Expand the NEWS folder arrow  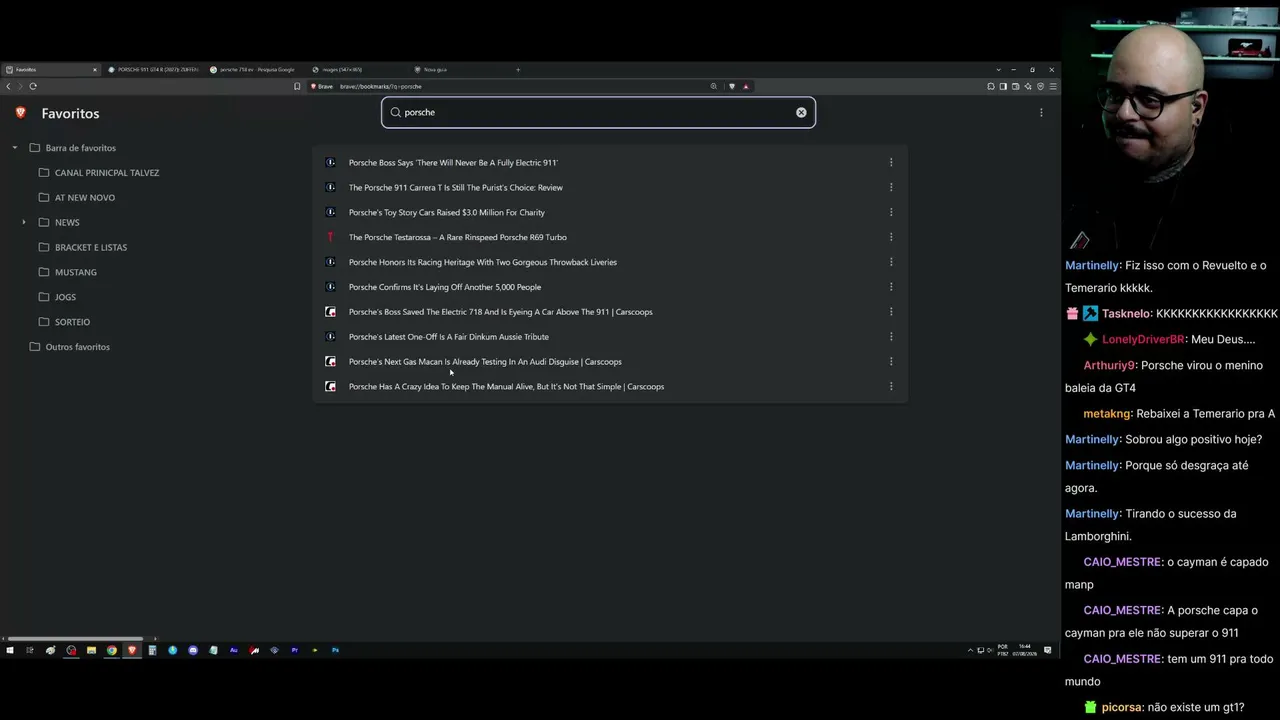coord(24,222)
